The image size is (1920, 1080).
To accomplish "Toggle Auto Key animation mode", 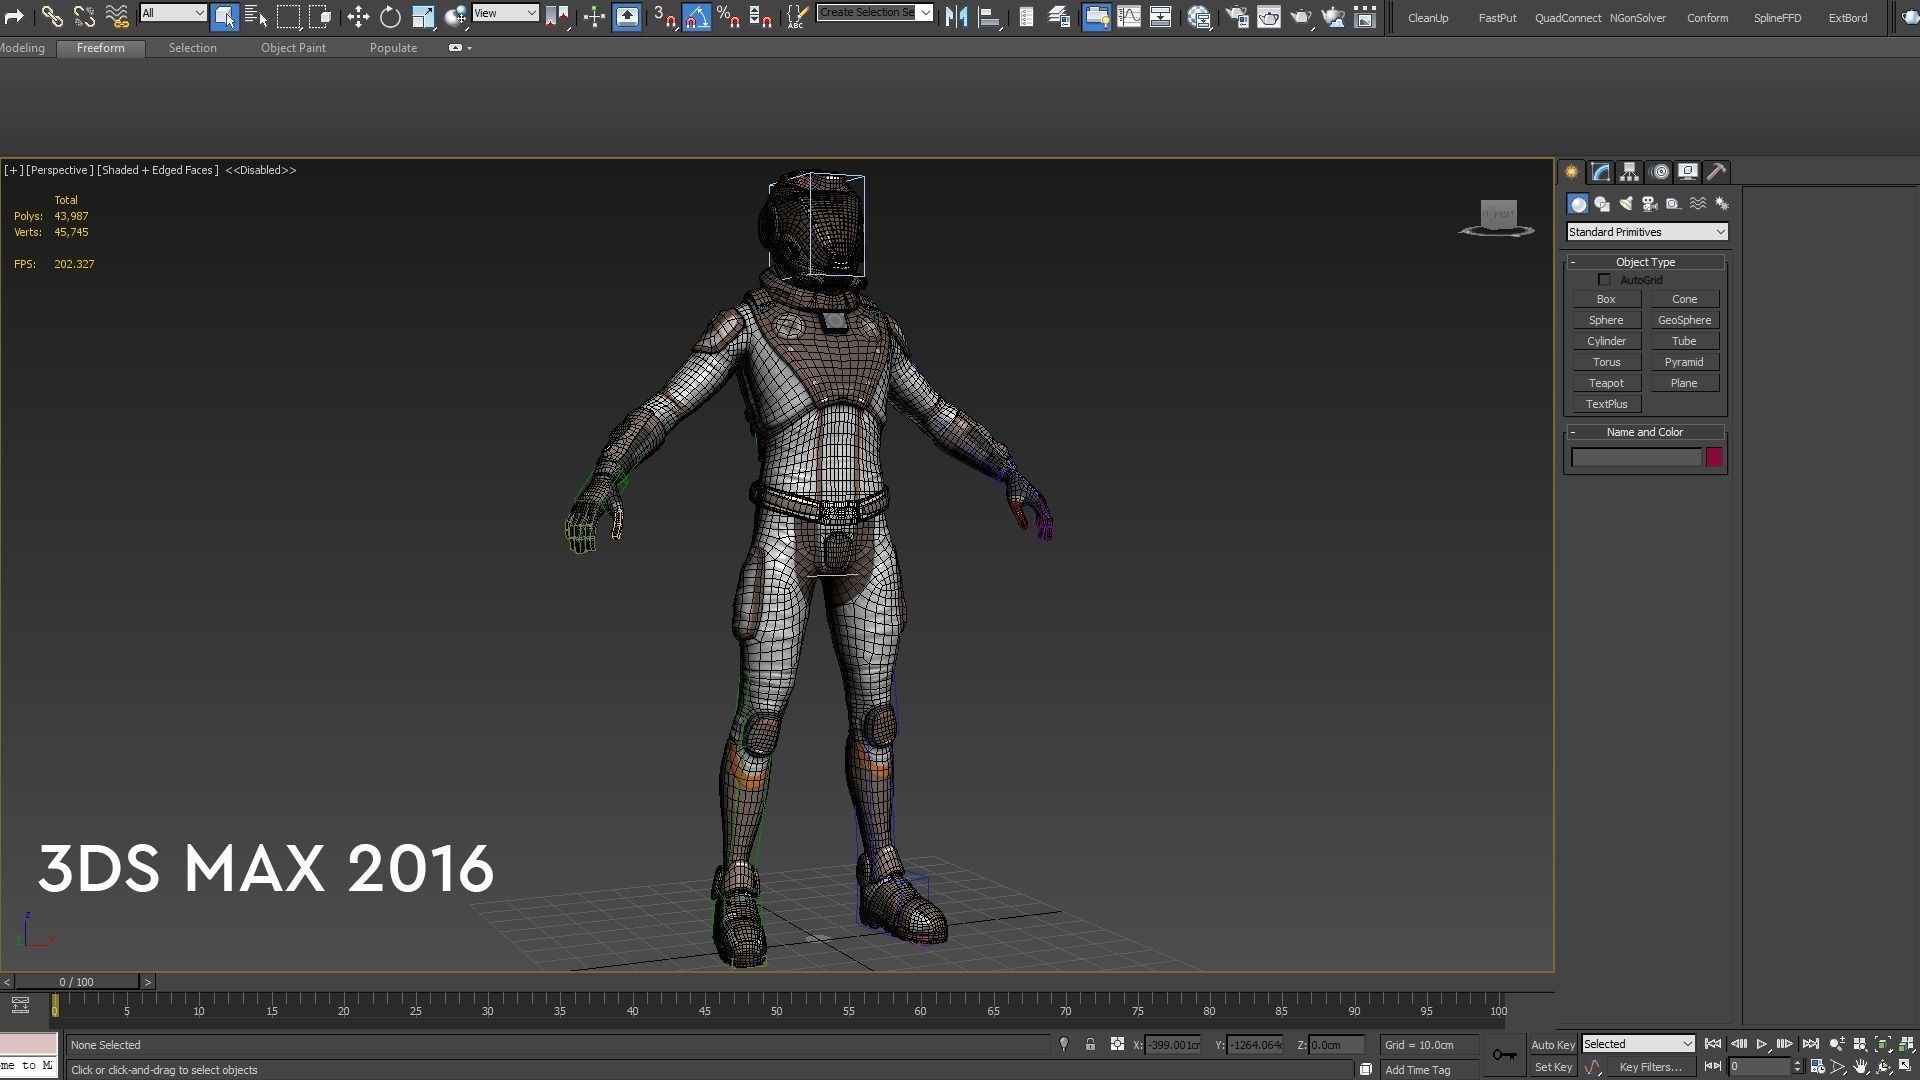I will (x=1553, y=1045).
